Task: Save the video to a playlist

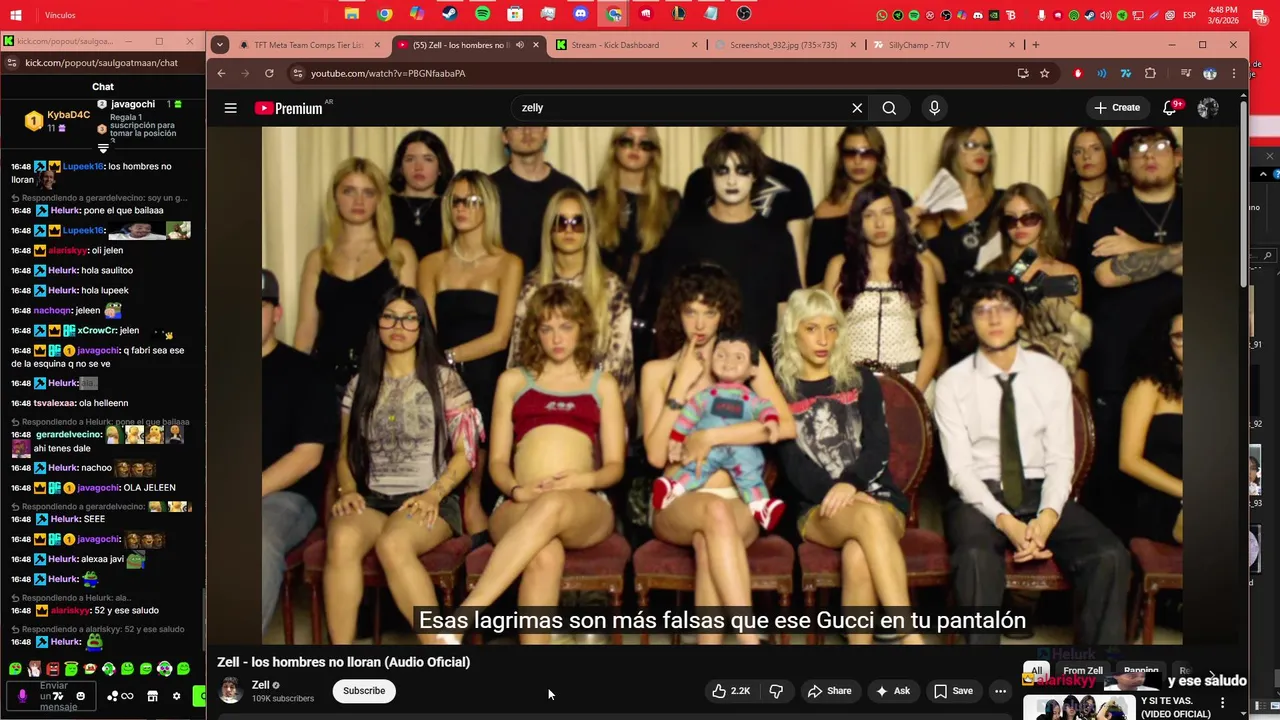Action: (953, 691)
